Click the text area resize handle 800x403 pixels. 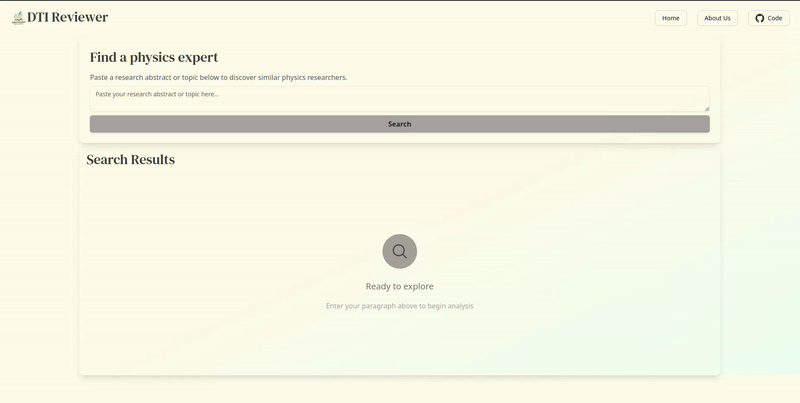pyautogui.click(x=707, y=109)
